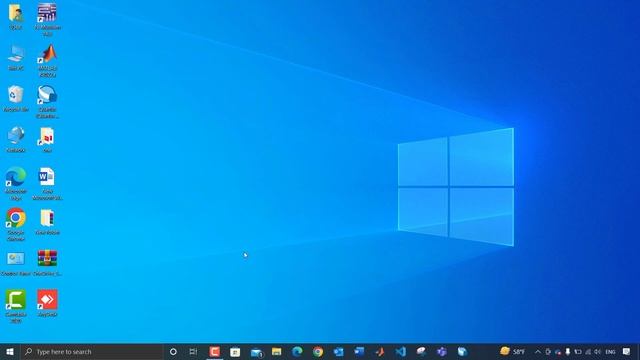Viewport: 640px width, 360px height.
Task: Select the Word document desktop icon
Action: click(x=47, y=184)
